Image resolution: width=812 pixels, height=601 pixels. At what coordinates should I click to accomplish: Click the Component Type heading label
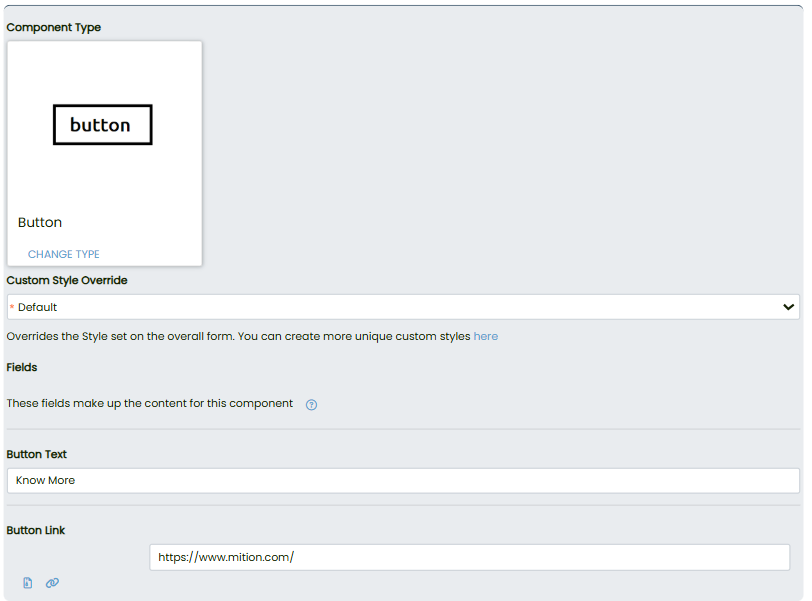click(53, 27)
